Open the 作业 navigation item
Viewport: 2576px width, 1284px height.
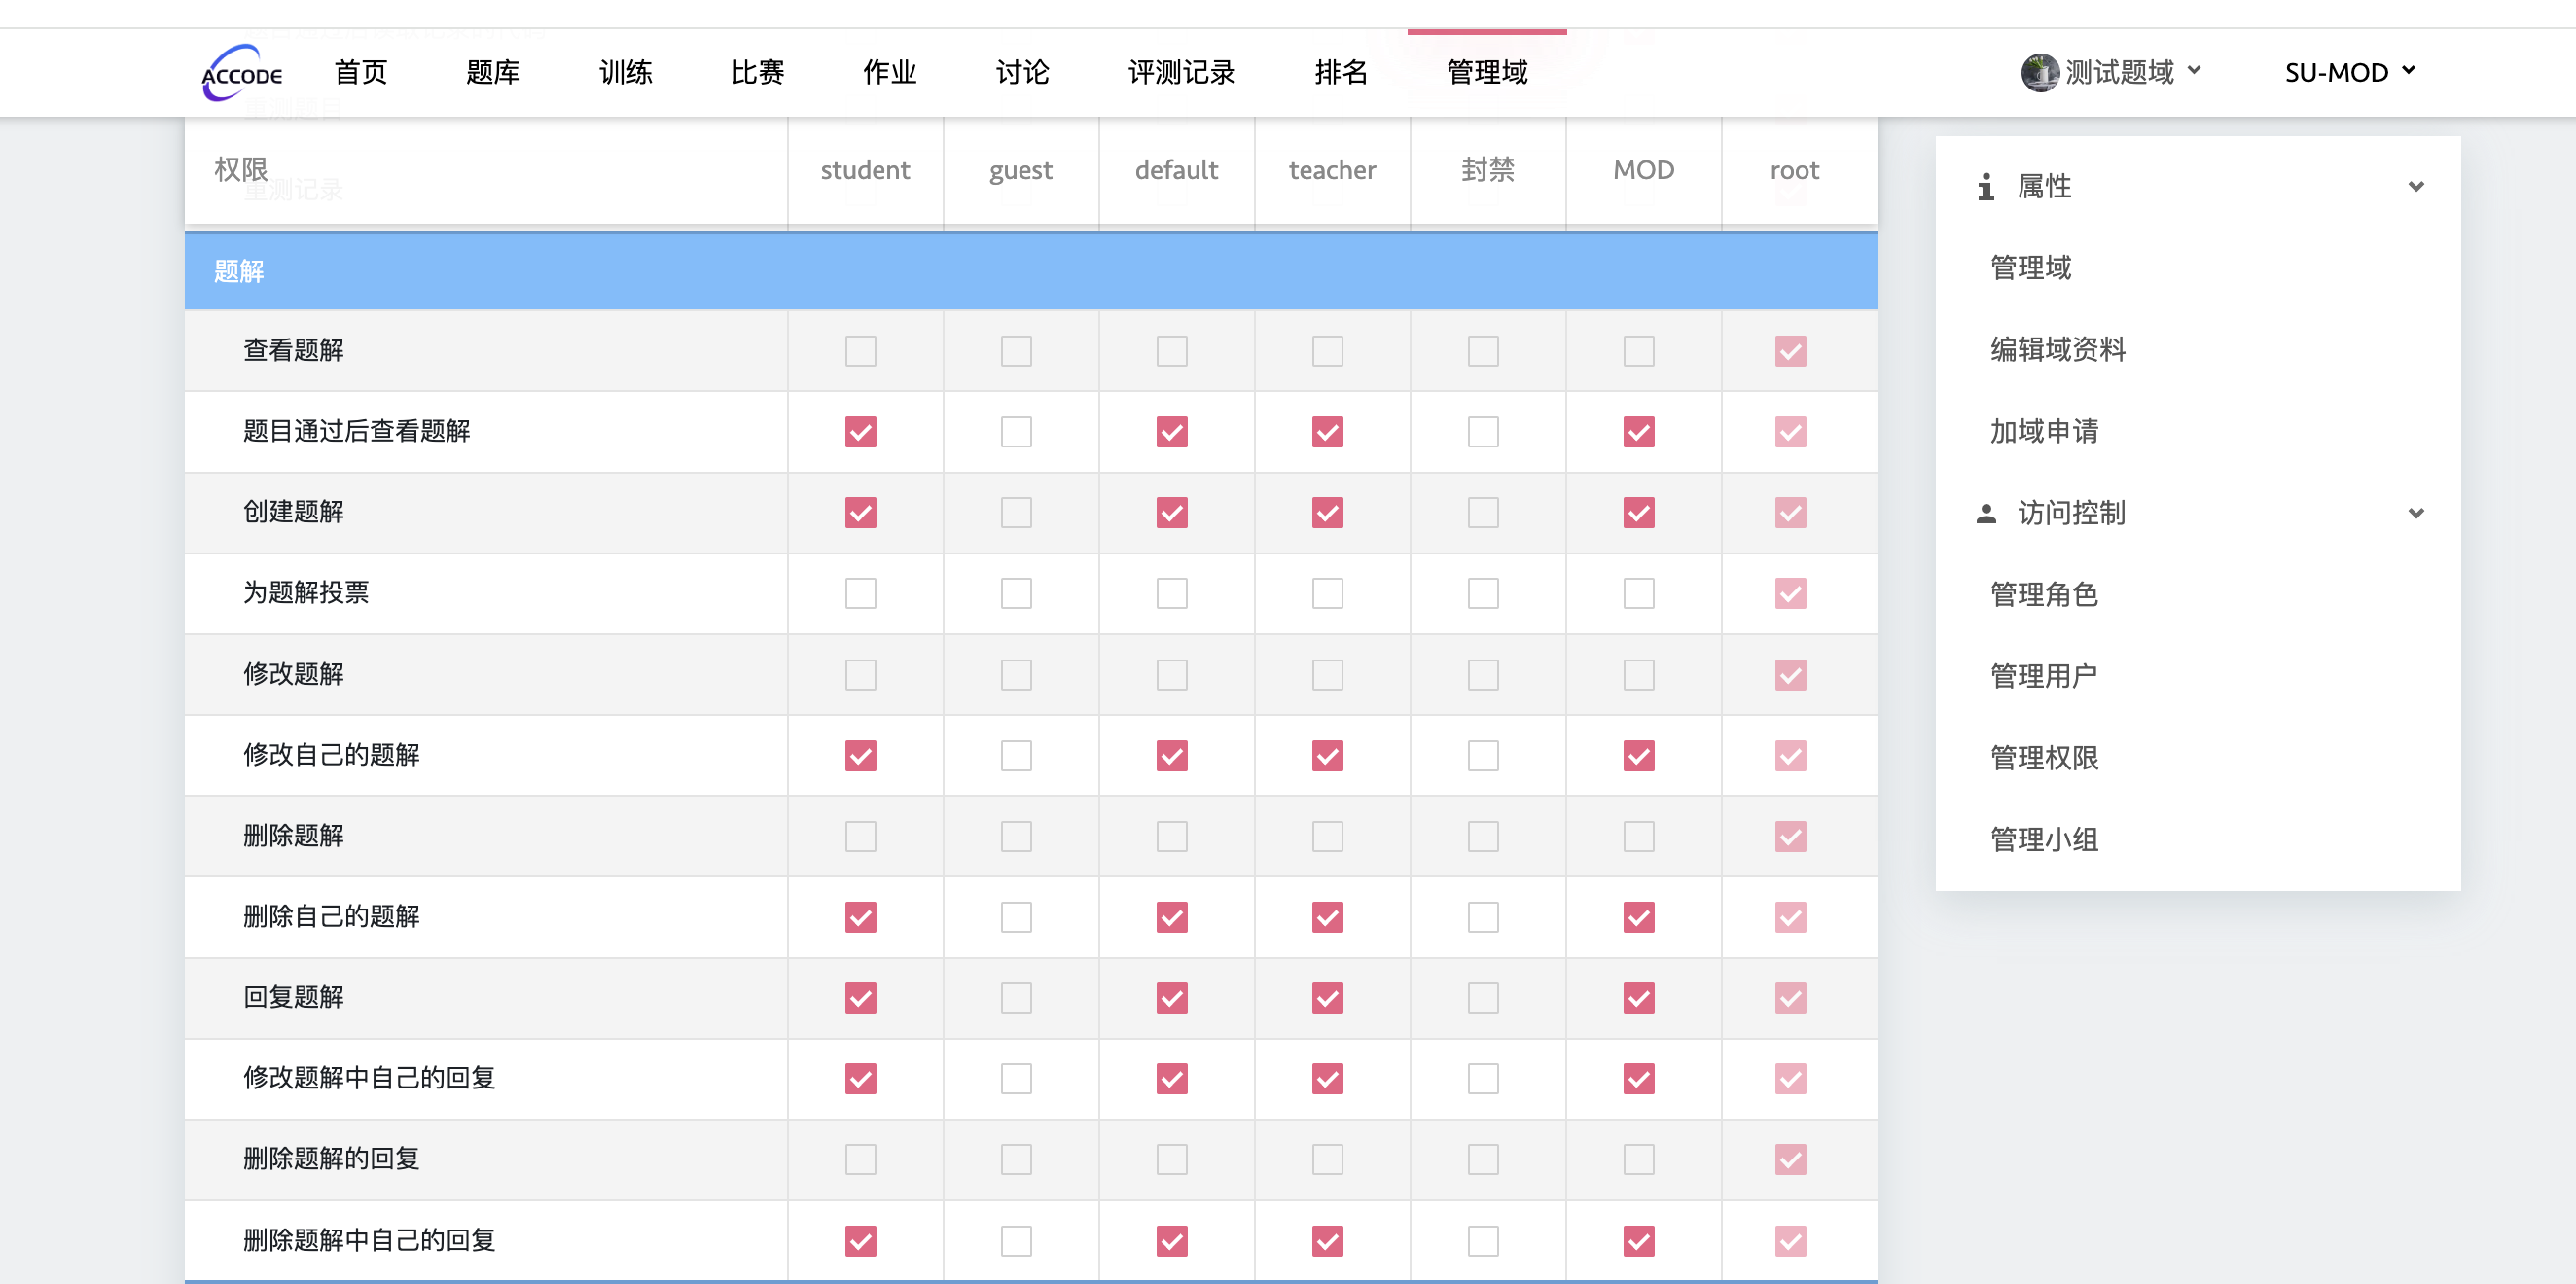(x=889, y=72)
